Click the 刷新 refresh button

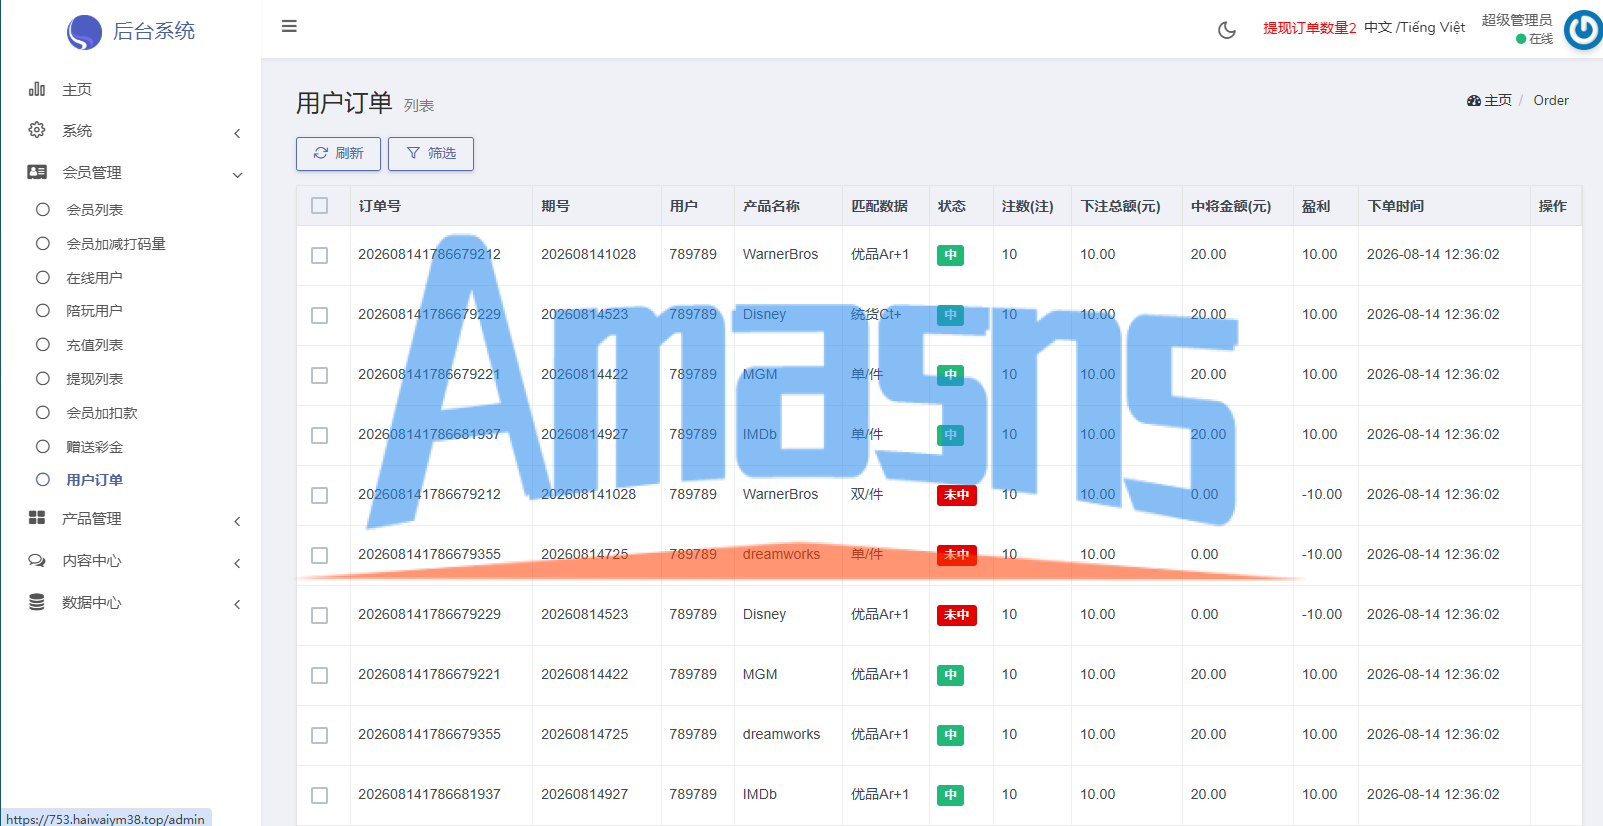point(338,154)
